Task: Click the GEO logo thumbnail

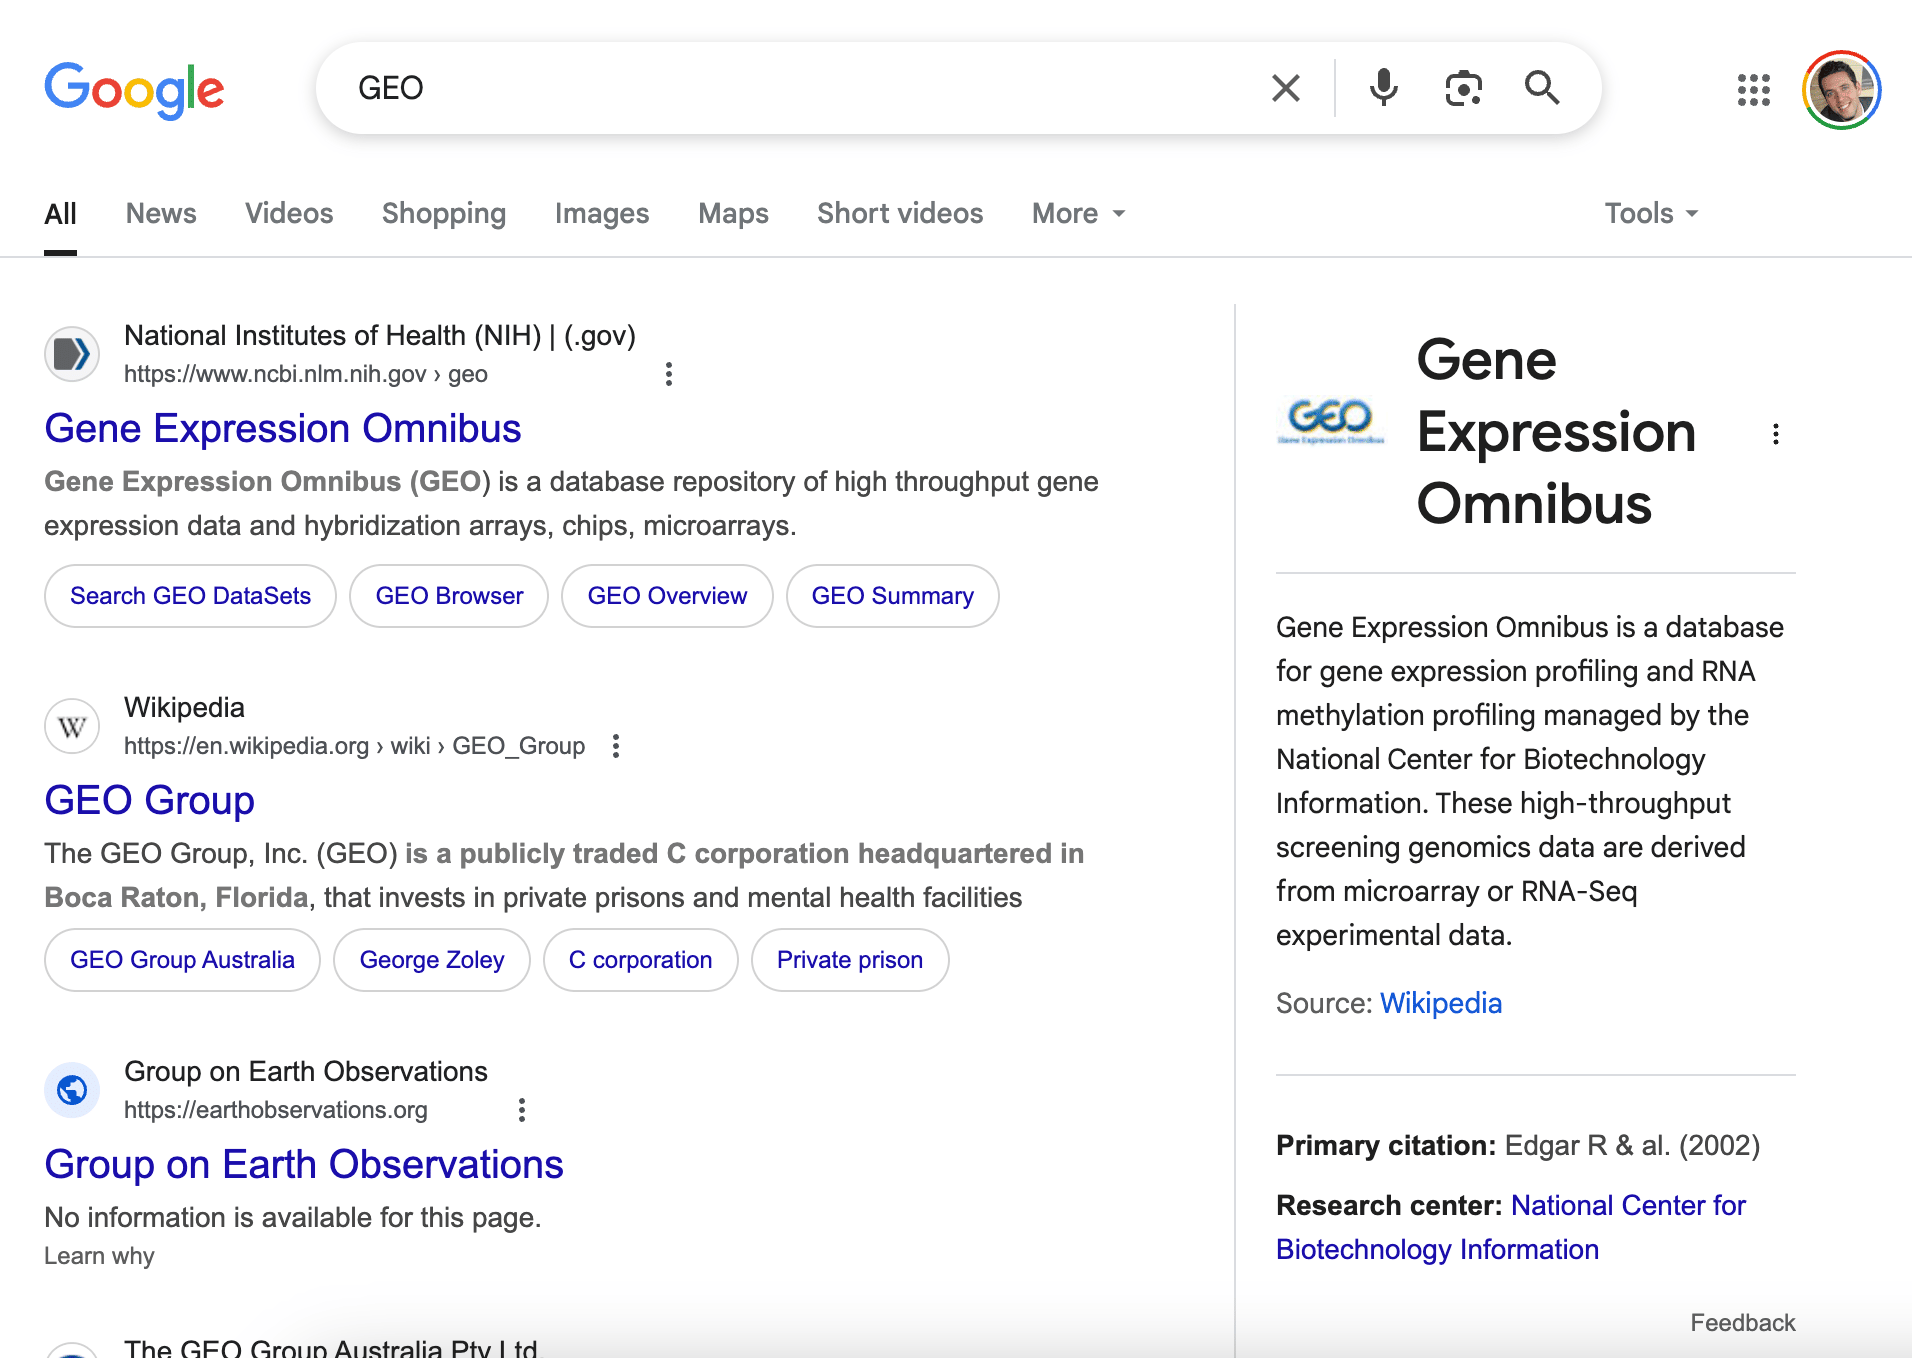Action: pos(1331,421)
